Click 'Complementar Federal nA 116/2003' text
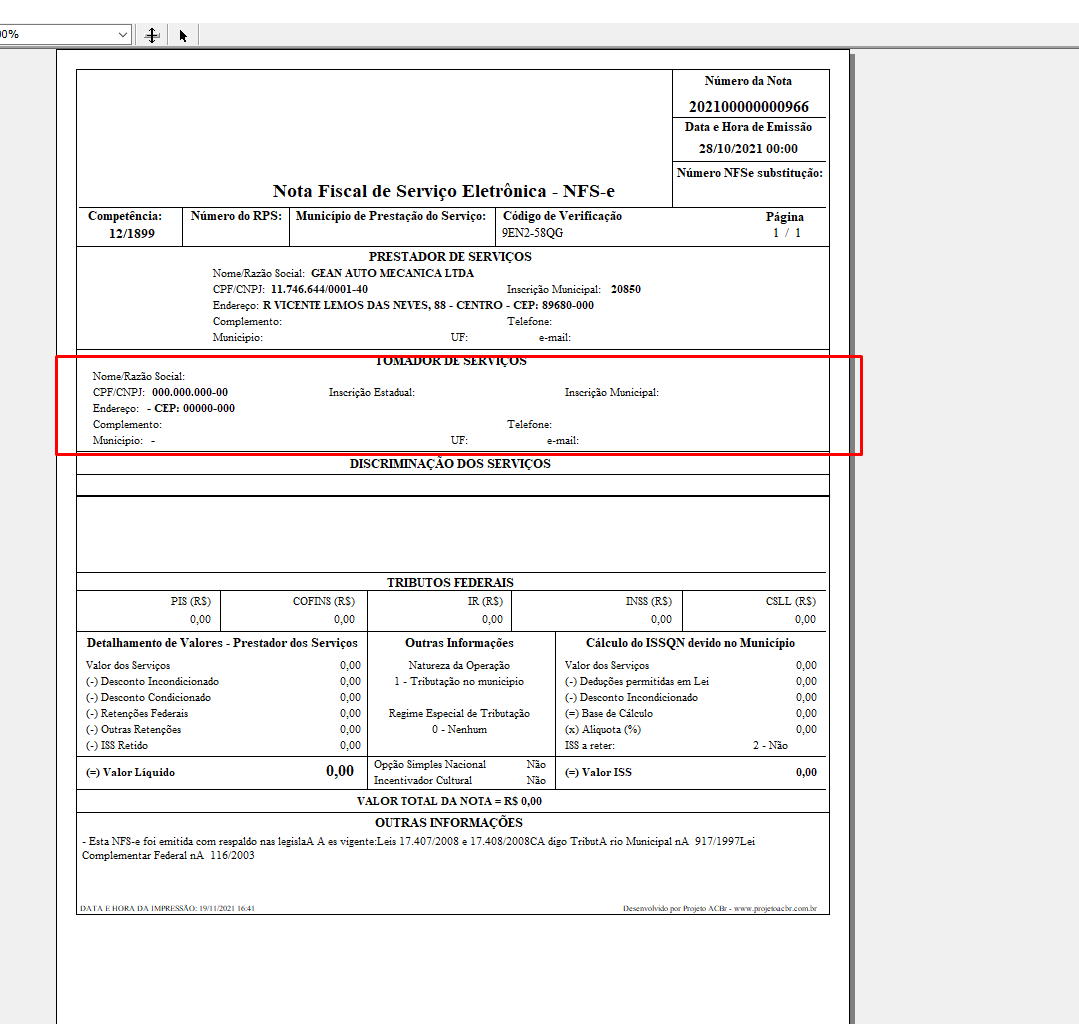Image resolution: width=1079 pixels, height=1024 pixels. 168,855
